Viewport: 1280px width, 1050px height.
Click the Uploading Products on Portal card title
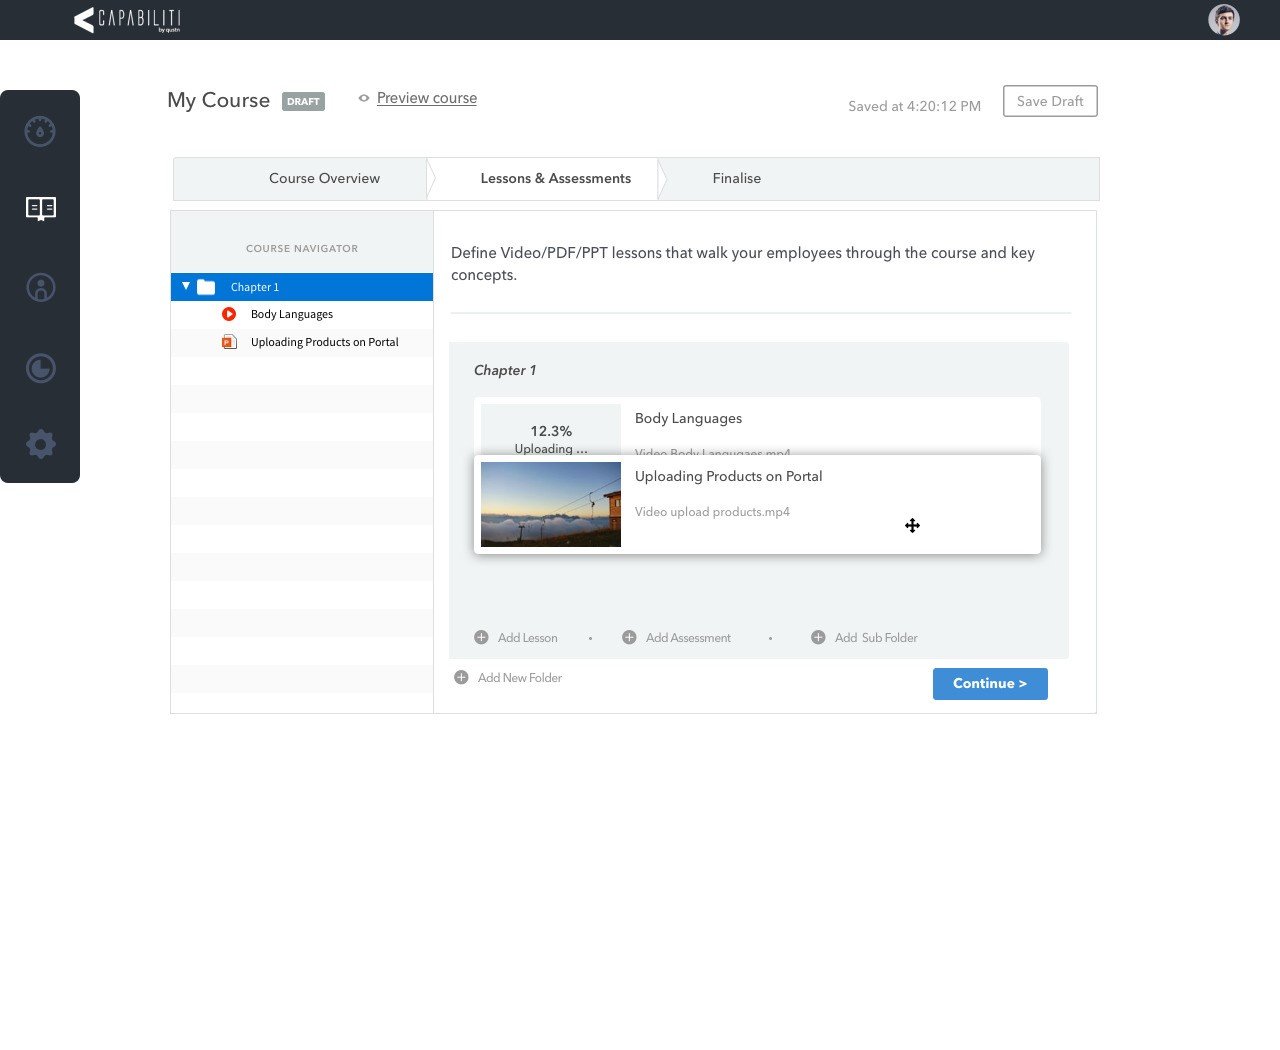(x=728, y=476)
